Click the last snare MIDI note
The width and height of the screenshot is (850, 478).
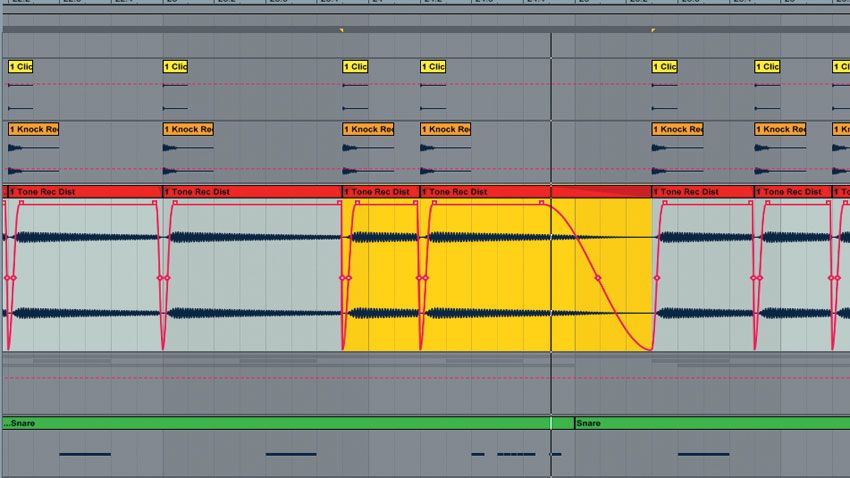pyautogui.click(x=704, y=454)
